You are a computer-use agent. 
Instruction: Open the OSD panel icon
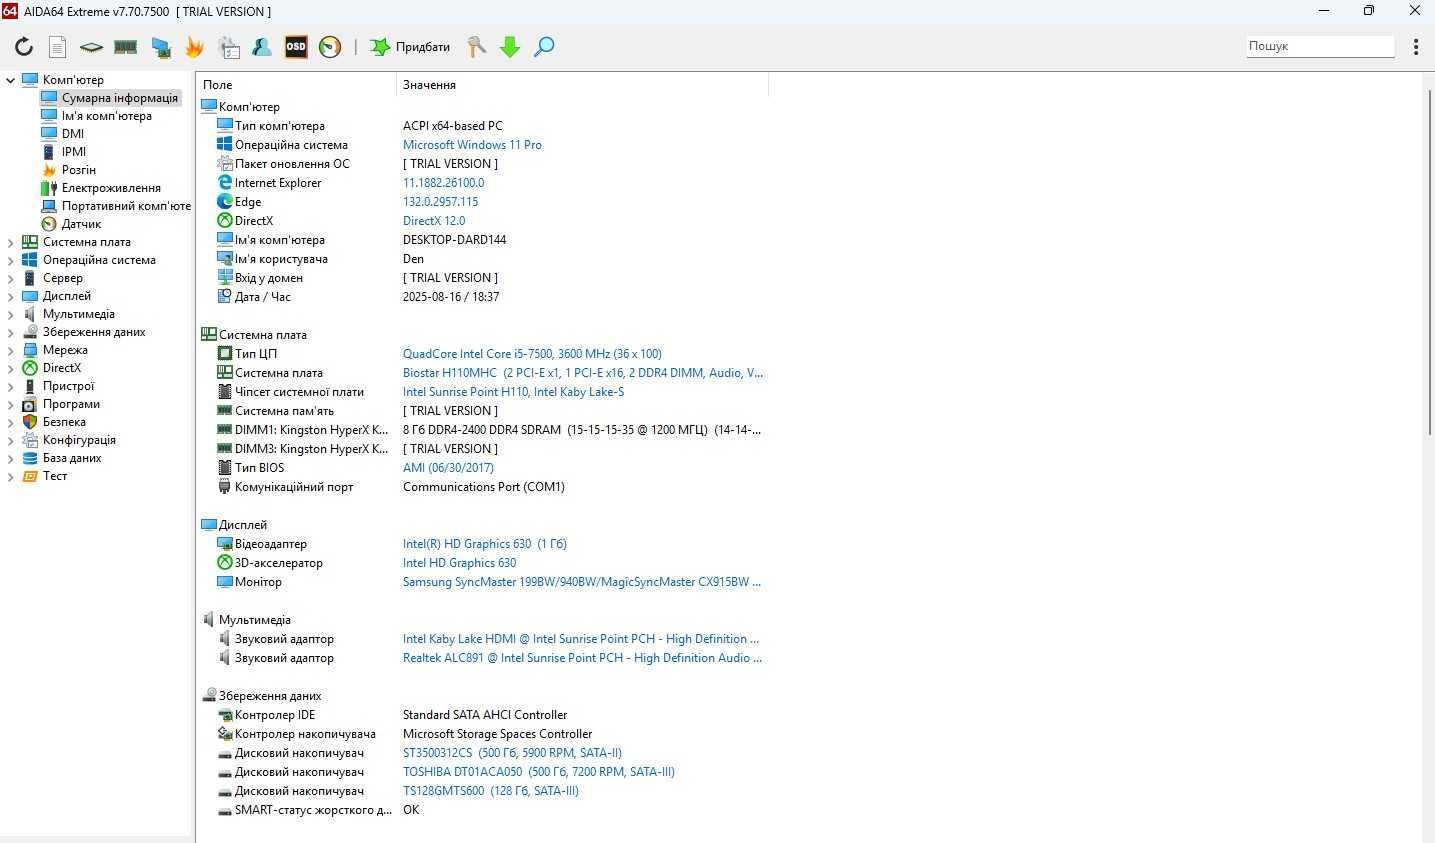(296, 47)
